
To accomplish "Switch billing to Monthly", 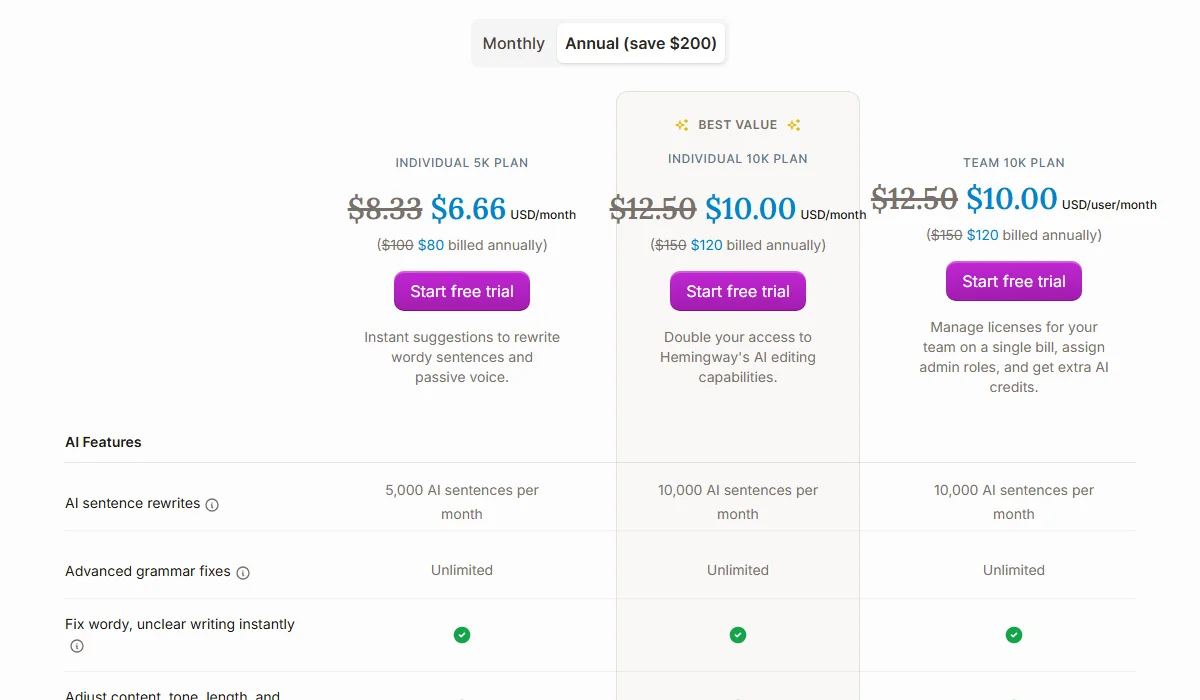I will pyautogui.click(x=513, y=43).
